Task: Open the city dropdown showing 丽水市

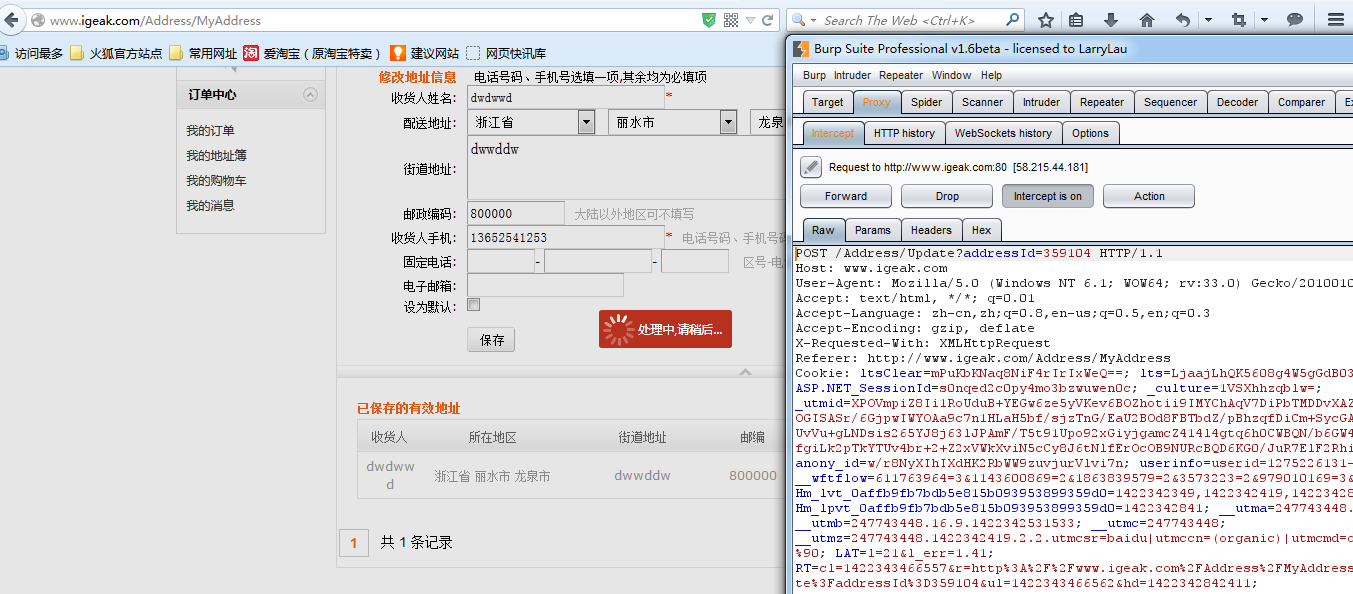Action: (672, 122)
